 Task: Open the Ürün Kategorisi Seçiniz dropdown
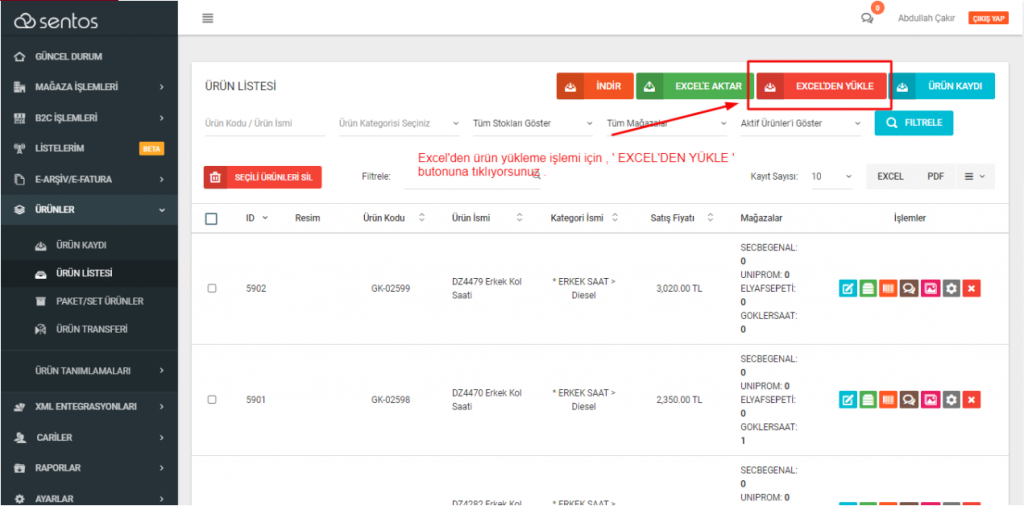point(398,123)
